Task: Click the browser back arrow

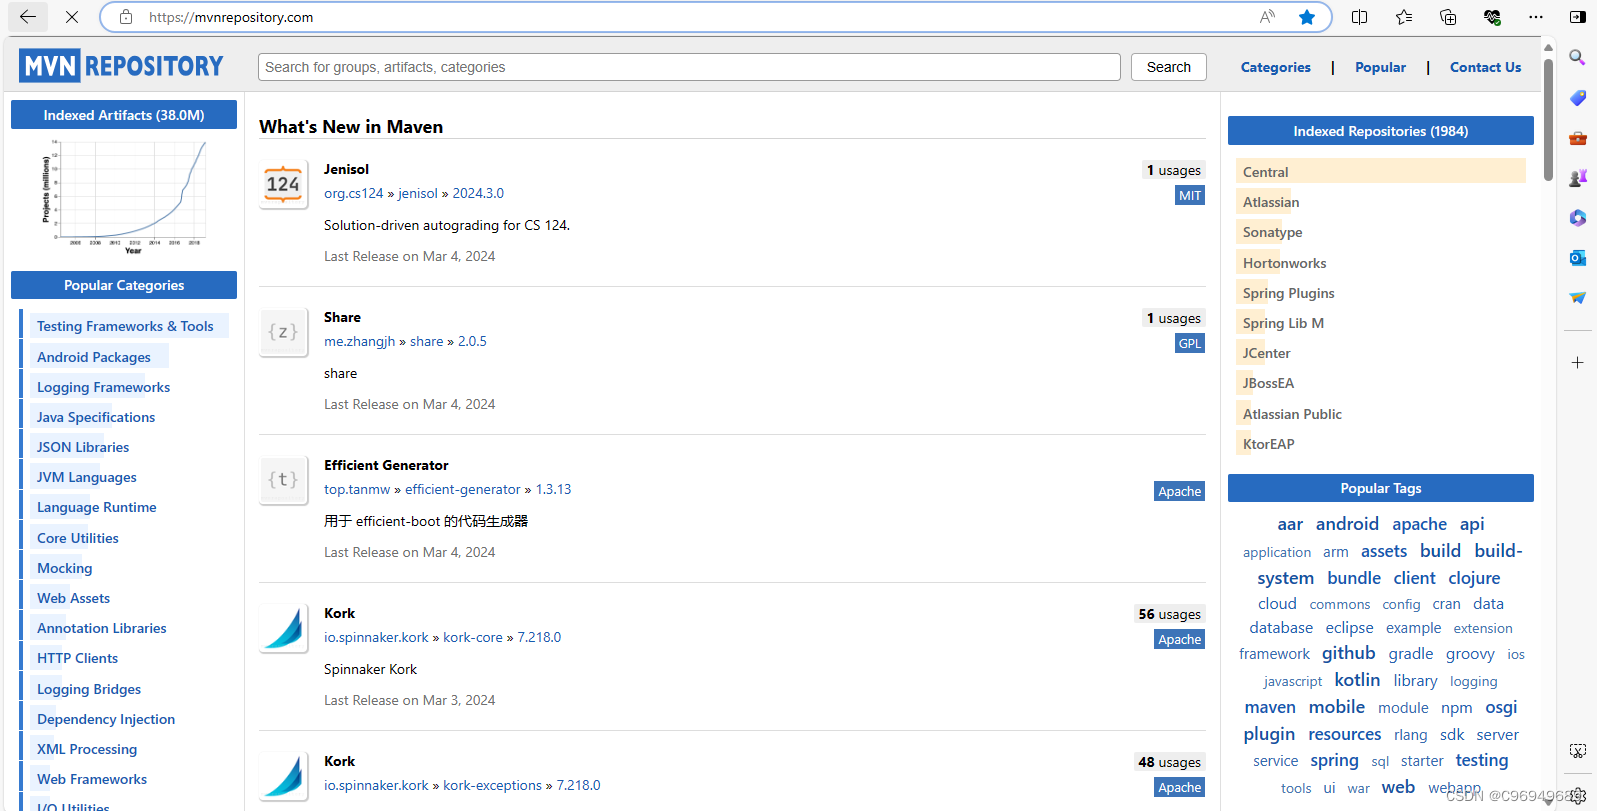Action: click(28, 17)
